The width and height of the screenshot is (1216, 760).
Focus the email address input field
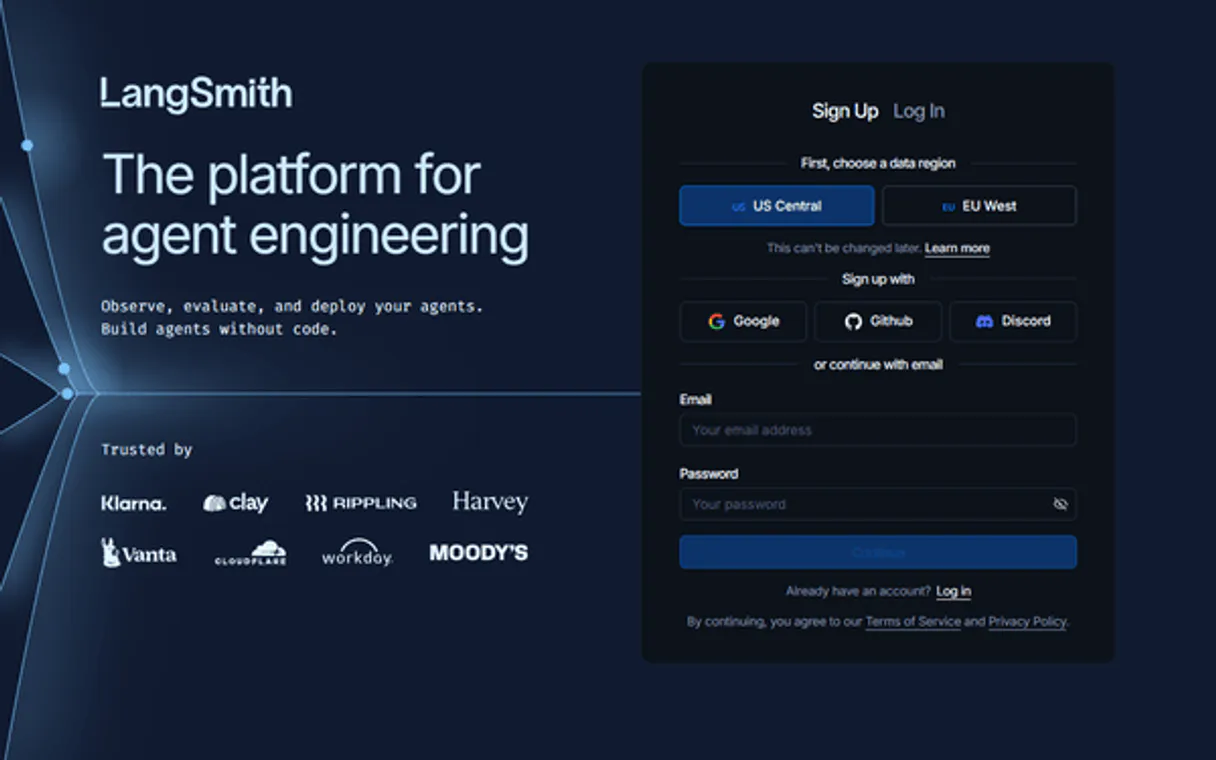pos(877,430)
